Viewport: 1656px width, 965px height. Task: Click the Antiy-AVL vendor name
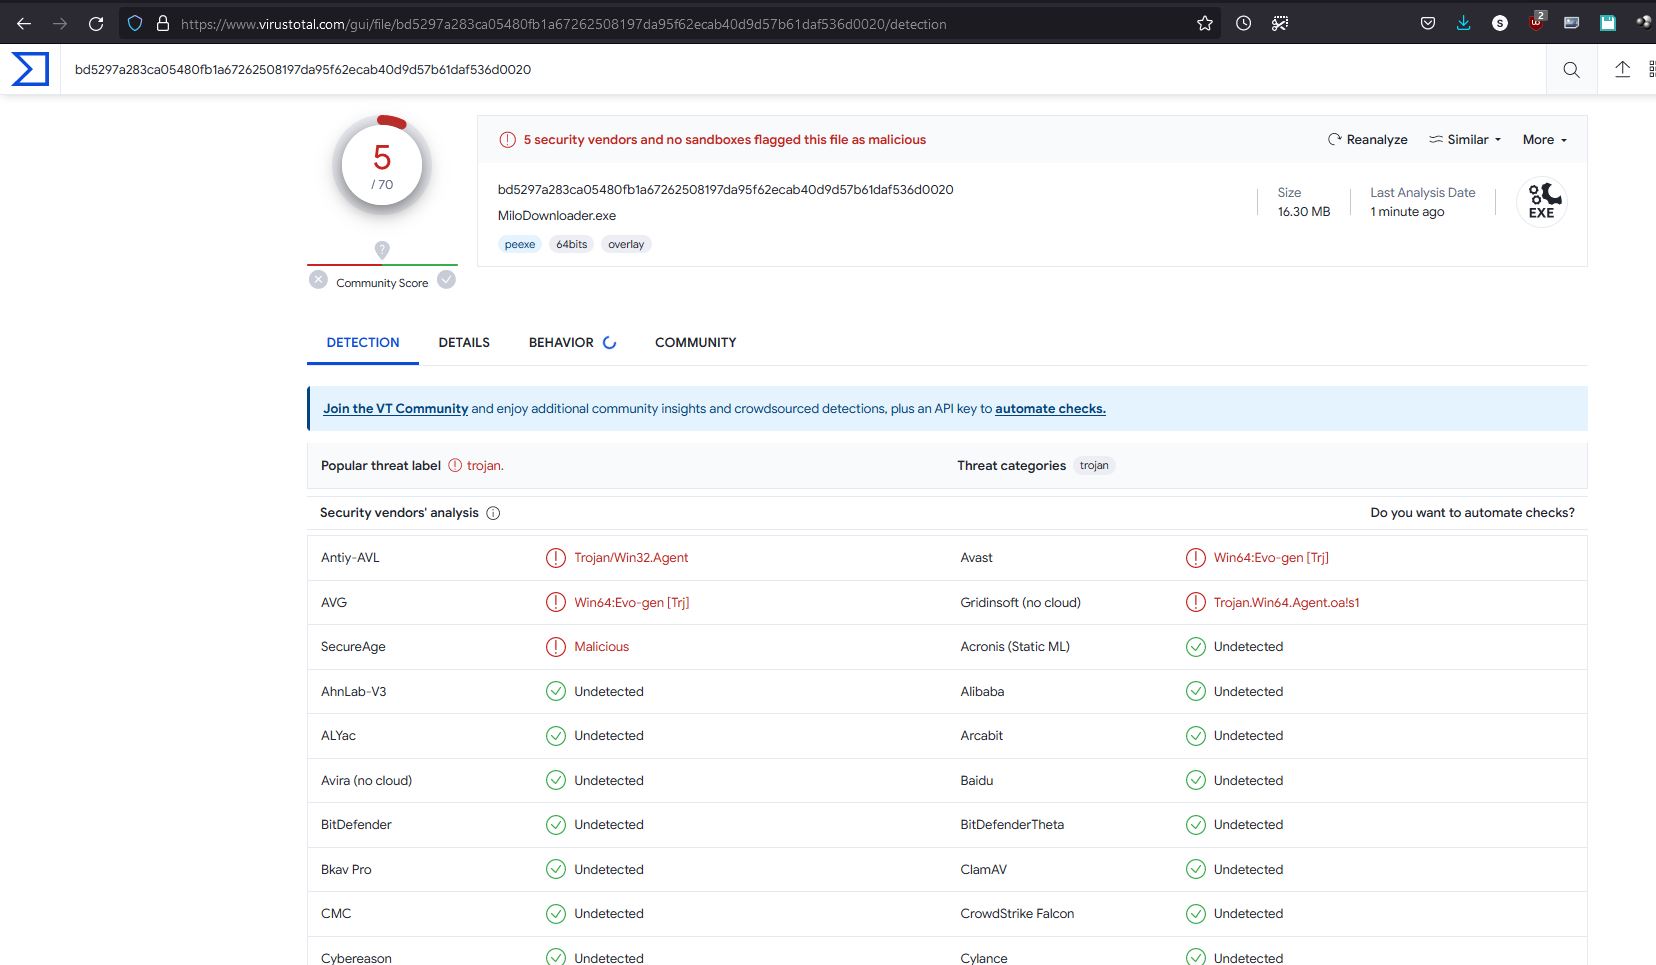[350, 558]
